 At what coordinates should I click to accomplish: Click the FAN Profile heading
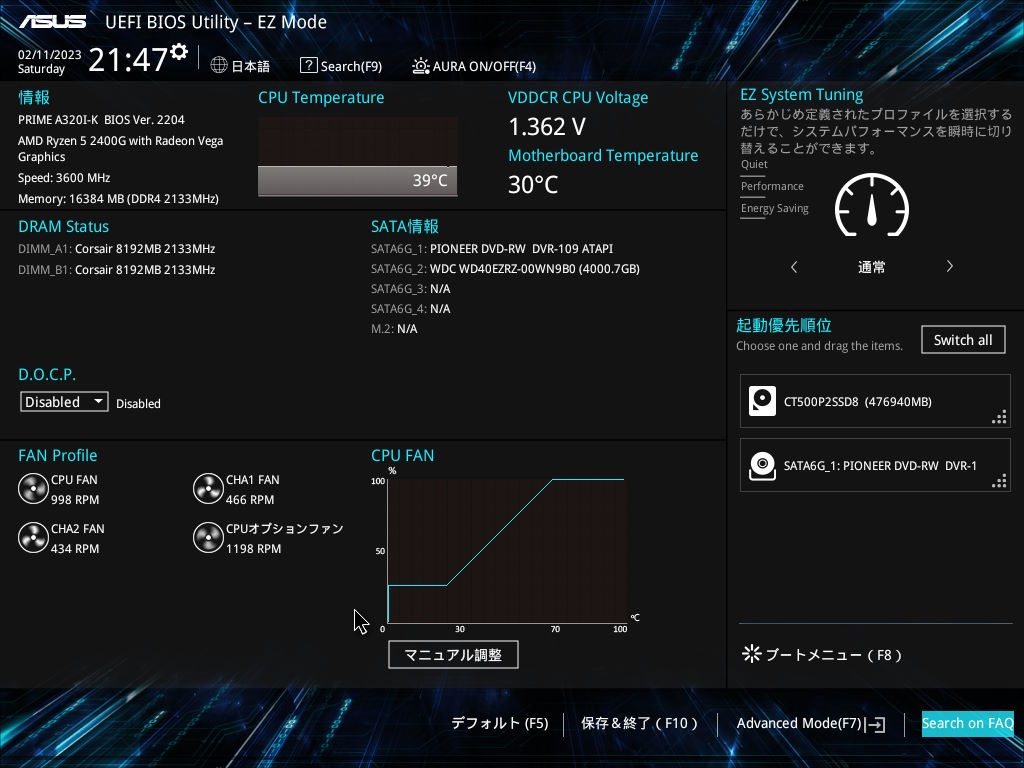57,455
